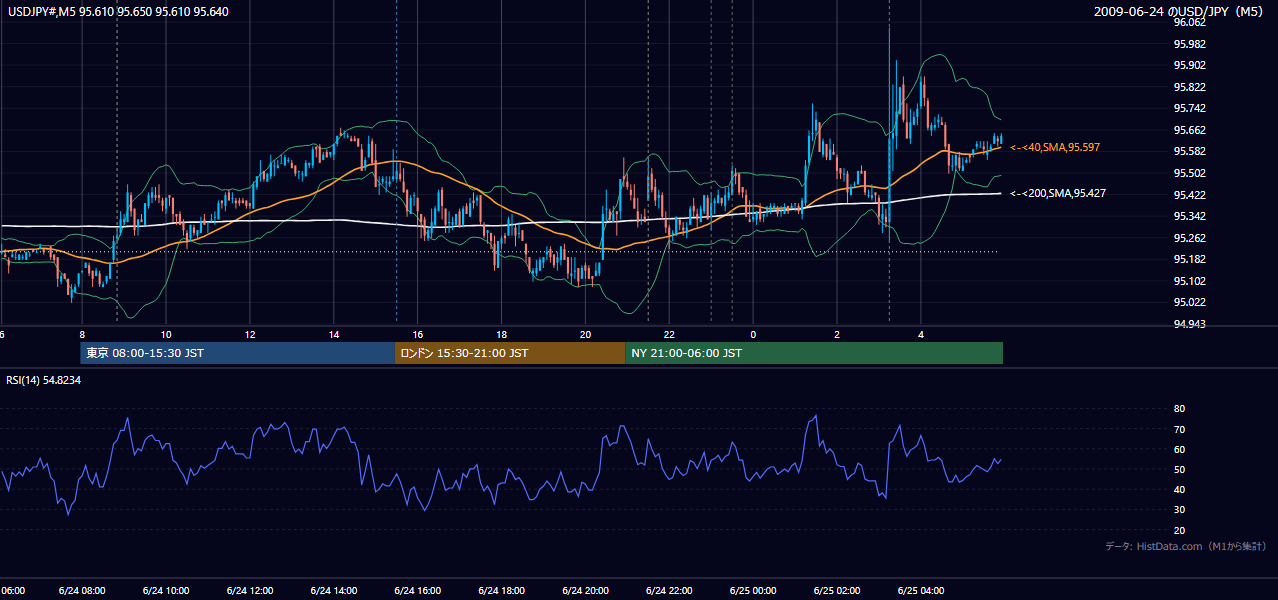Click the 95.342 price axis label
The height and width of the screenshot is (600, 1278).
pos(1189,216)
